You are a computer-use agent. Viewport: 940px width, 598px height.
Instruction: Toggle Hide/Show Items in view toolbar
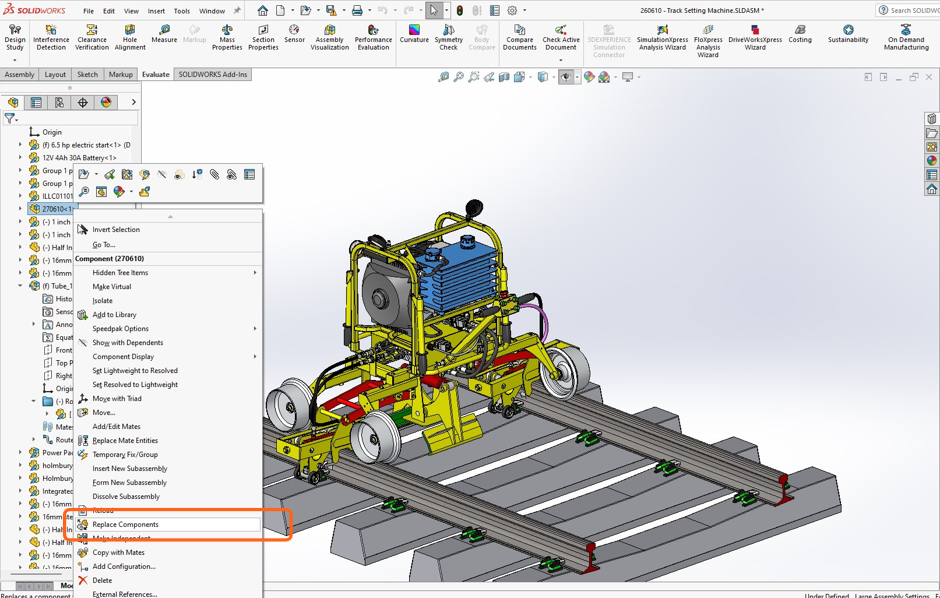point(567,77)
